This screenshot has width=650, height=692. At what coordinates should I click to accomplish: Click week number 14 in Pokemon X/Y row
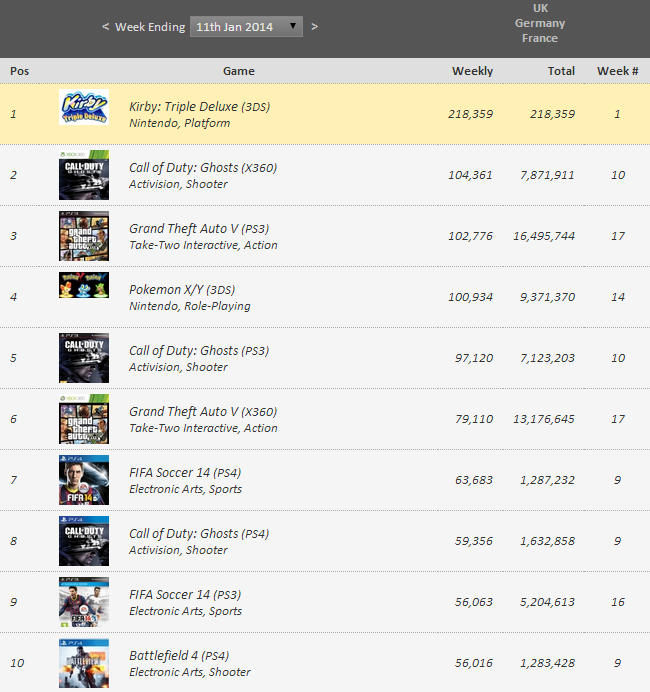tap(618, 297)
